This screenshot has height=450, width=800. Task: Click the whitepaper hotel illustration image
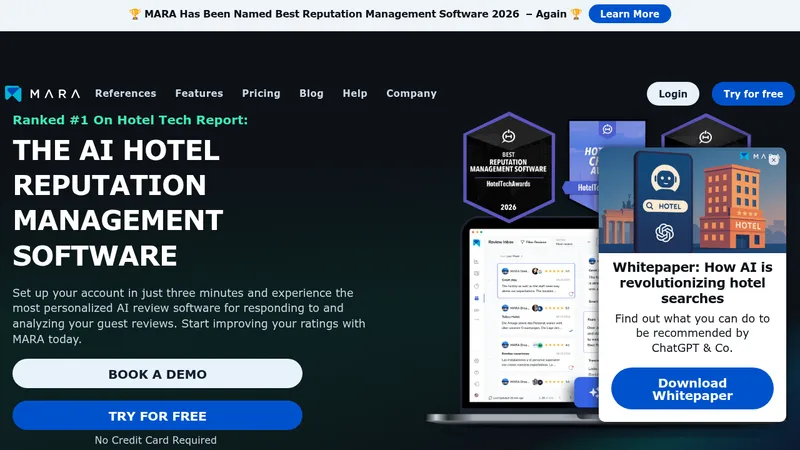point(692,201)
